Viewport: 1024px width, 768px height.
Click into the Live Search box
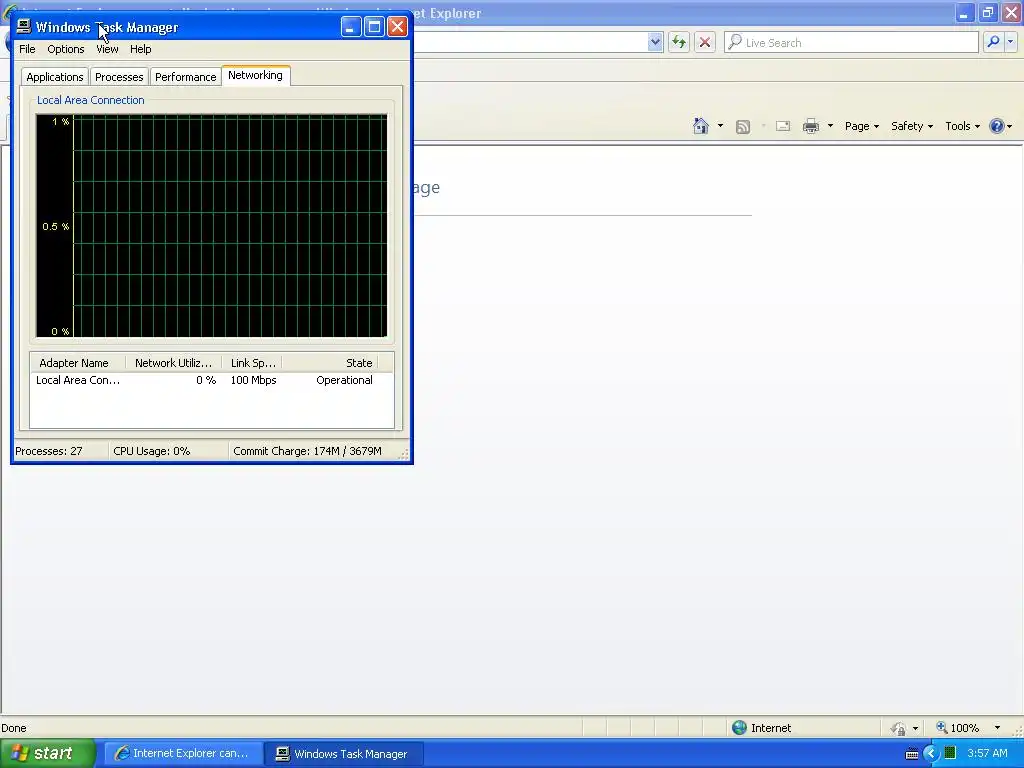[851, 42]
